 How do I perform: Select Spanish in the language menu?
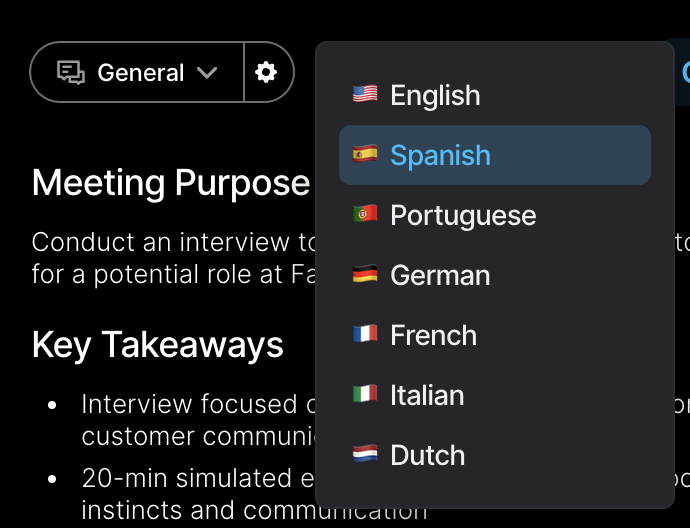click(x=495, y=155)
